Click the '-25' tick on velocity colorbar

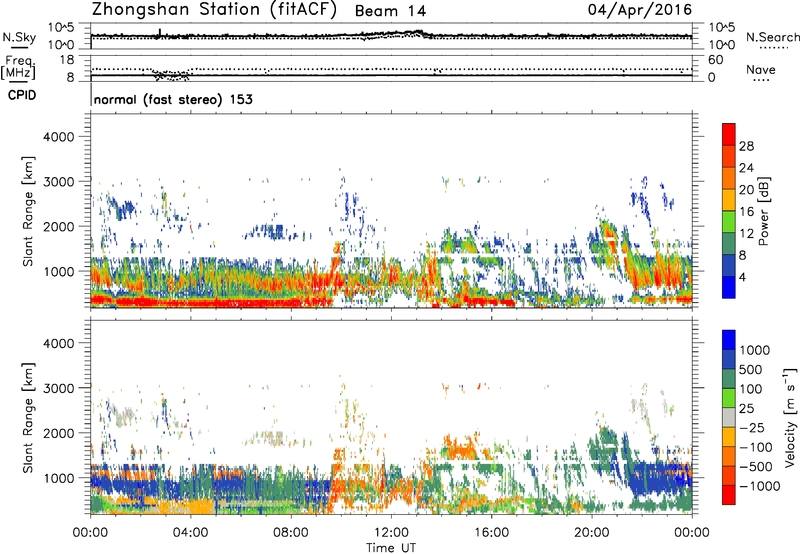click(x=753, y=427)
